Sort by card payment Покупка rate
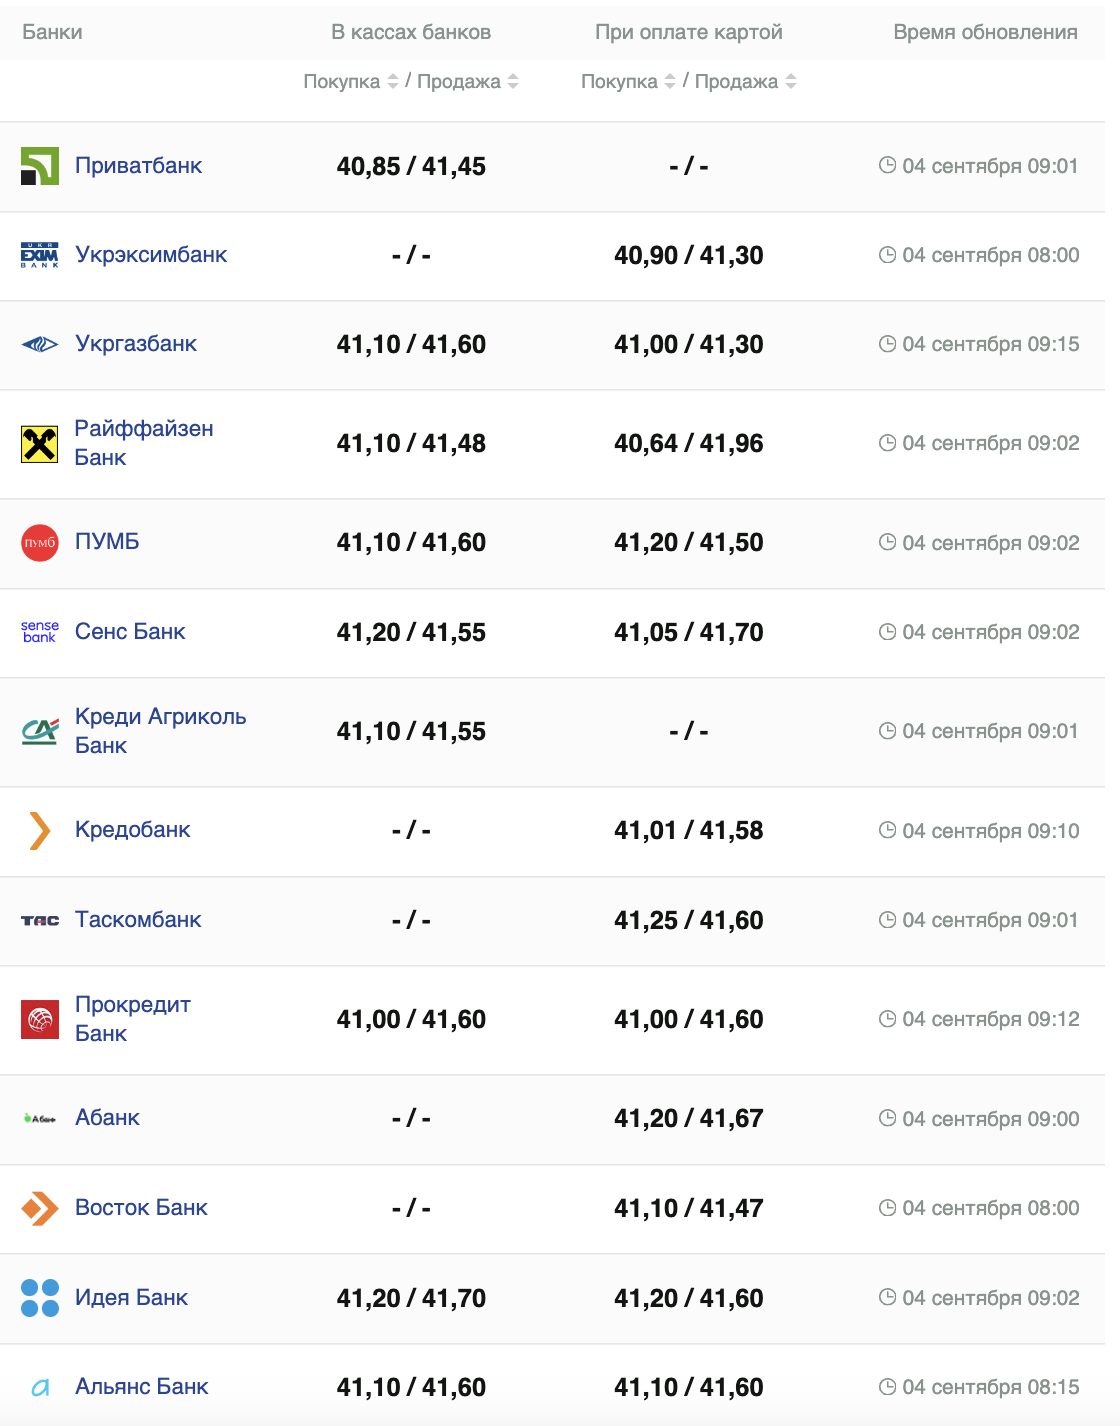Viewport: 1120px width, 1426px height. [670, 82]
